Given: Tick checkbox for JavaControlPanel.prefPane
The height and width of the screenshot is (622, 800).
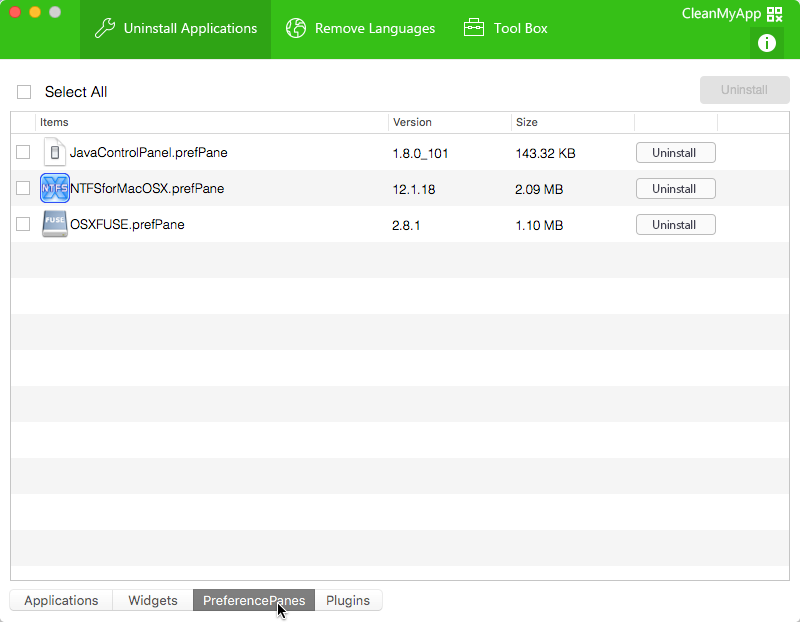Looking at the screenshot, I should 23,152.
